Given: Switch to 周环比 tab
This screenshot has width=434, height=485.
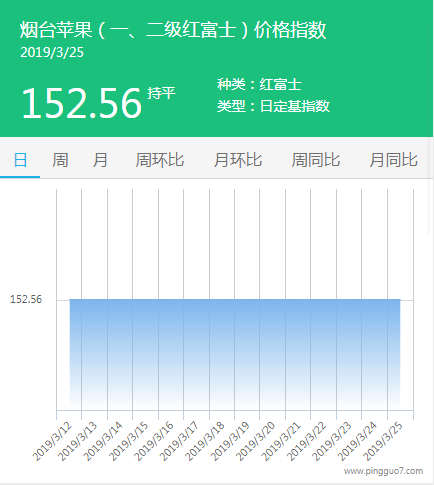Looking at the screenshot, I should pos(160,160).
